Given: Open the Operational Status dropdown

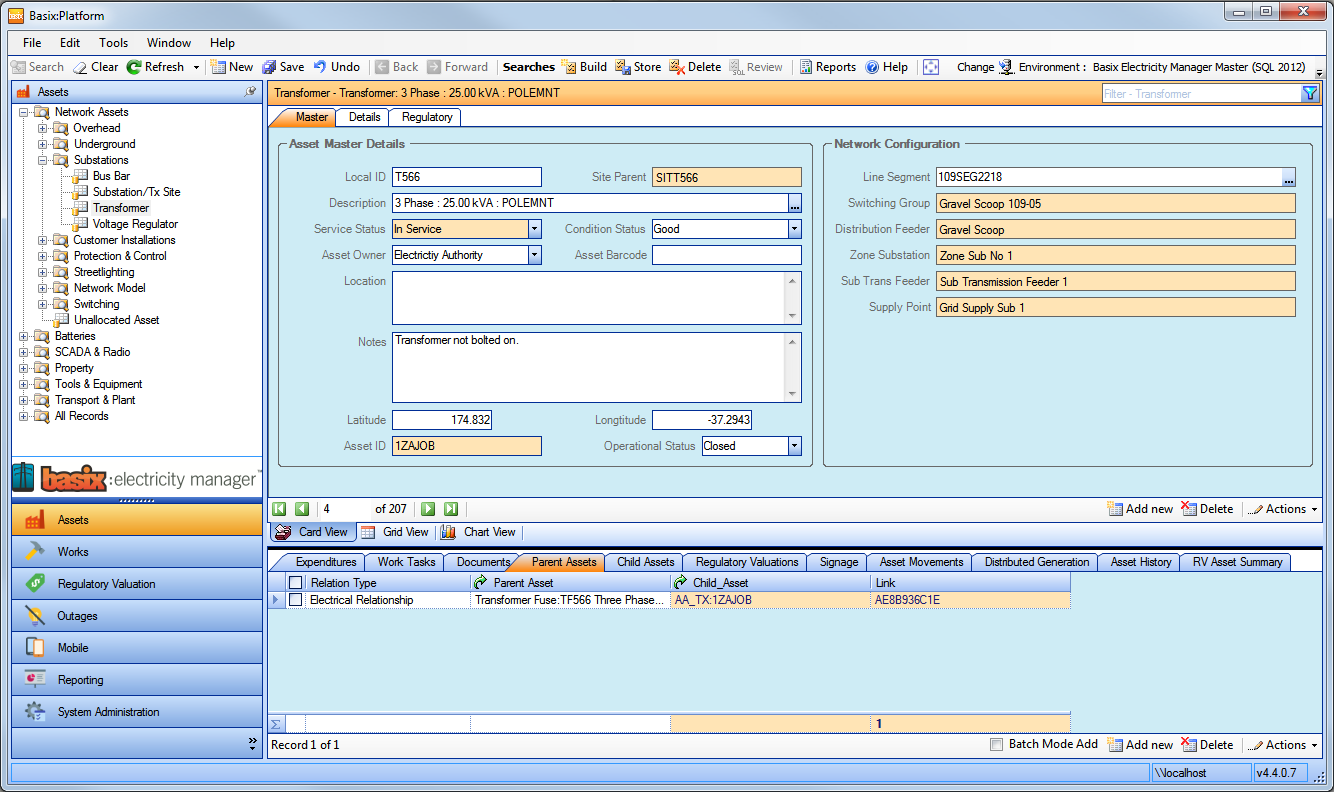Looking at the screenshot, I should click(x=796, y=445).
